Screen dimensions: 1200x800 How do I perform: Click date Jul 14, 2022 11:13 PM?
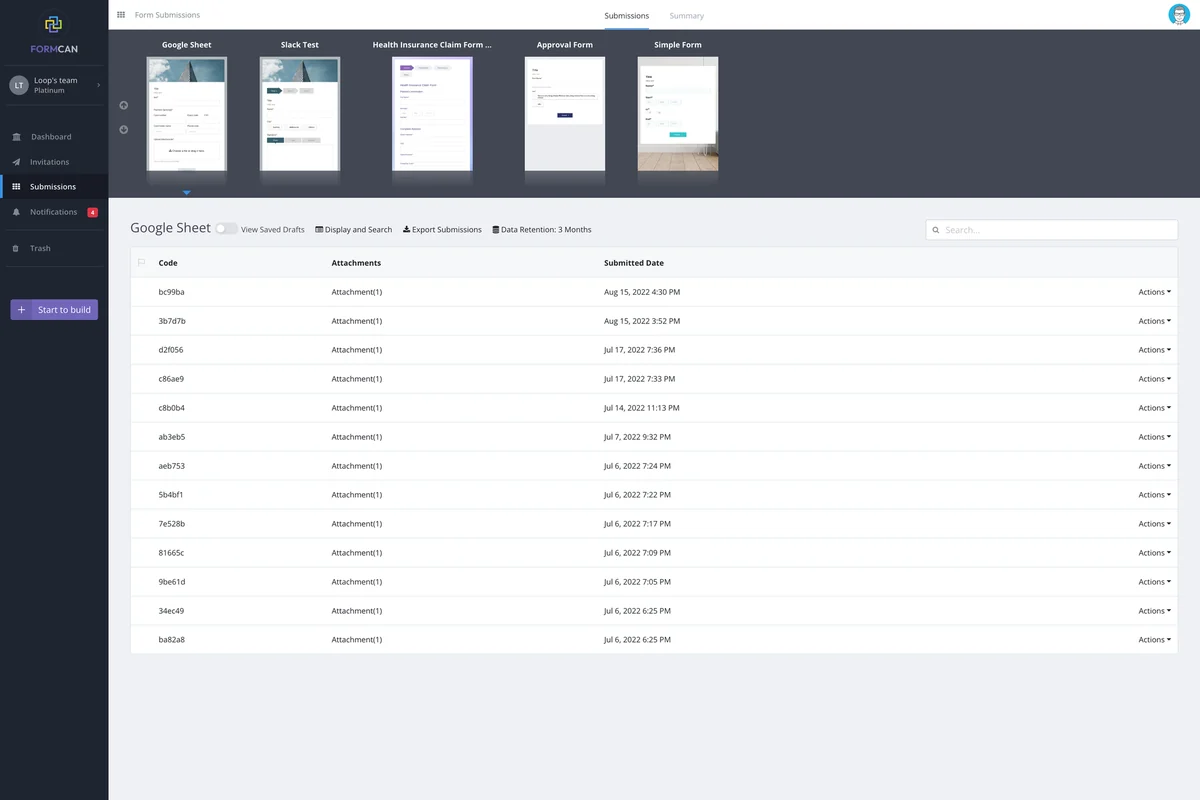pos(642,408)
